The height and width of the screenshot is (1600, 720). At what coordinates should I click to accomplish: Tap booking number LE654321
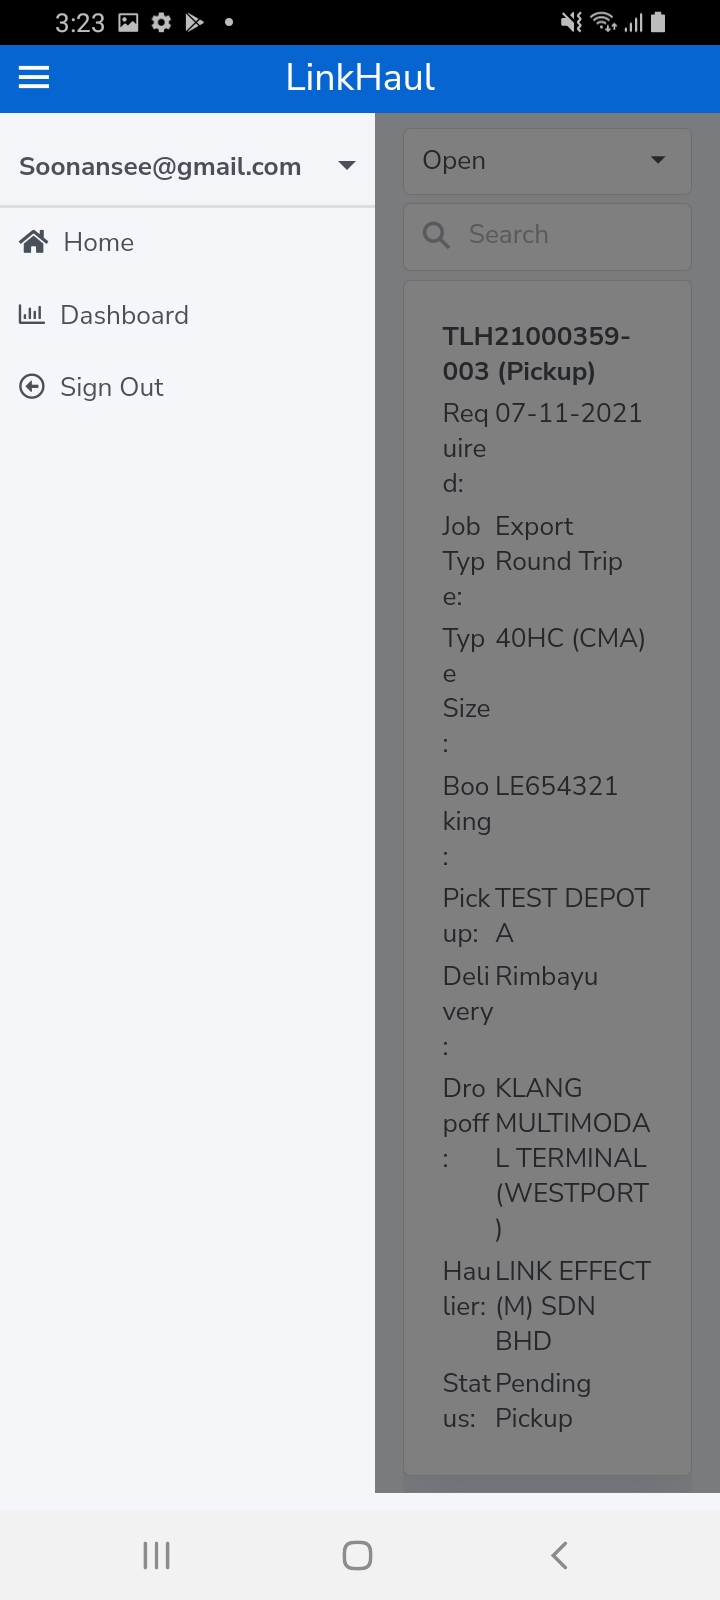pos(556,786)
